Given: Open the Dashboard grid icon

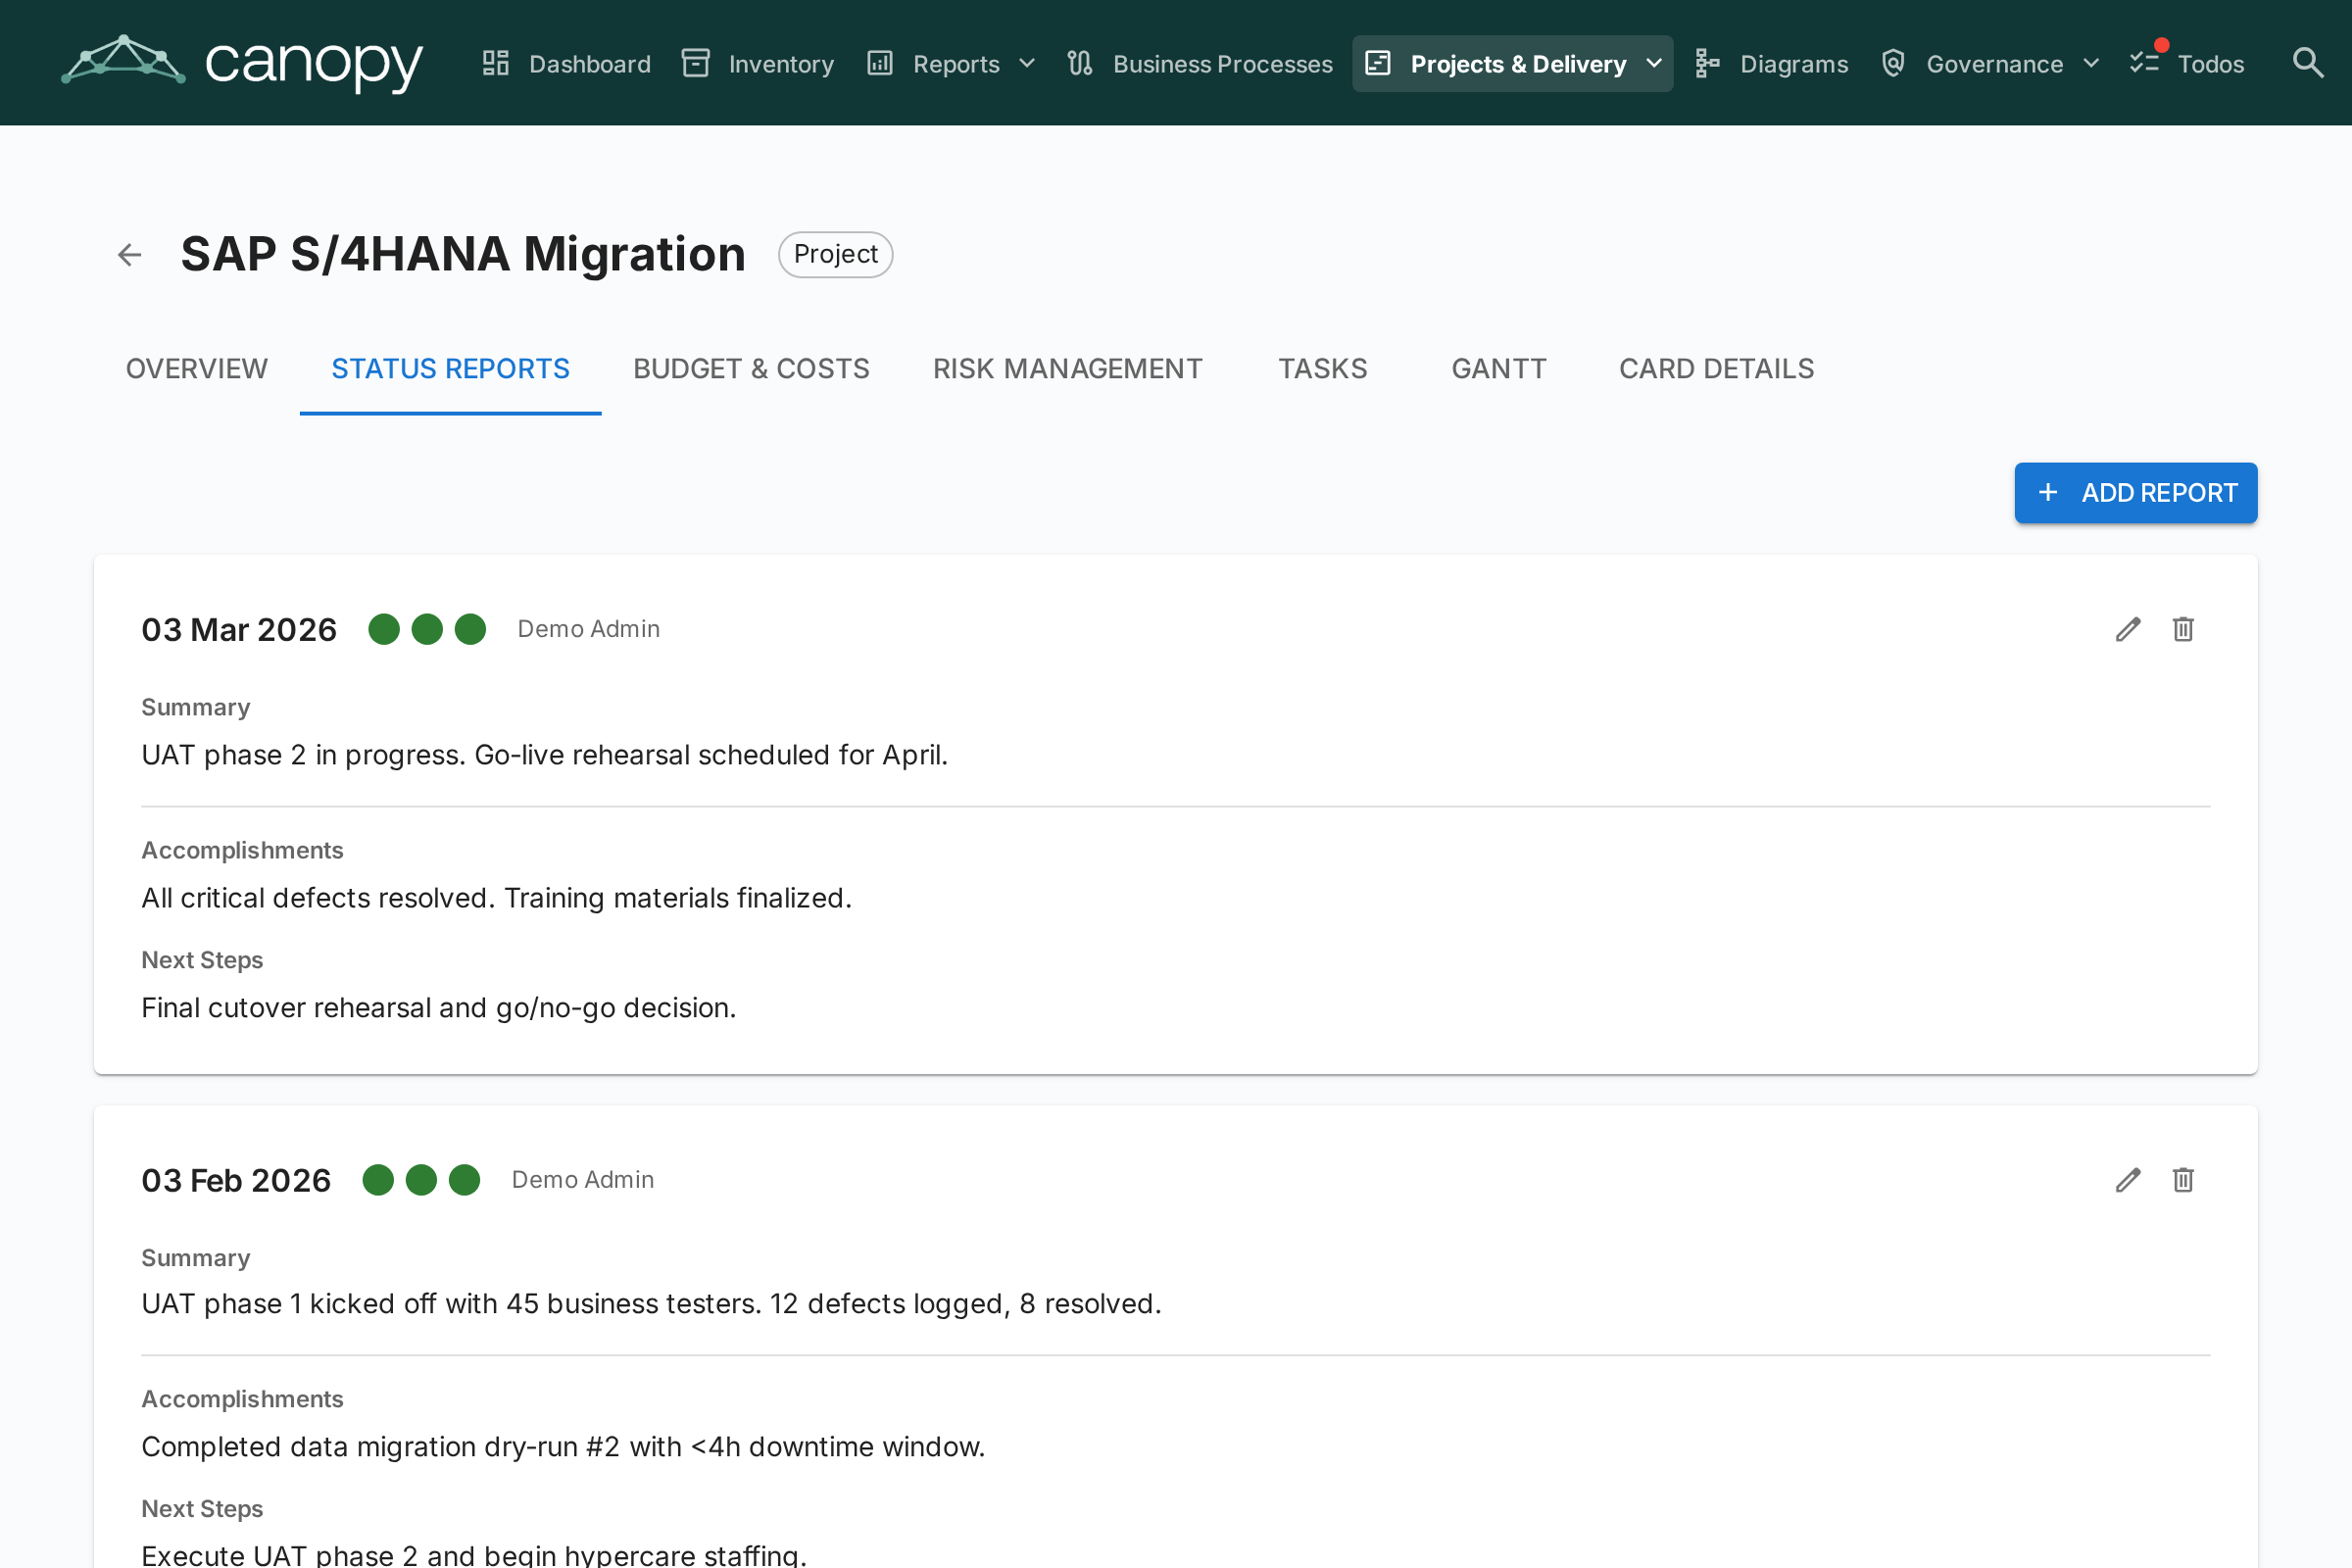Looking at the screenshot, I should 496,63.
